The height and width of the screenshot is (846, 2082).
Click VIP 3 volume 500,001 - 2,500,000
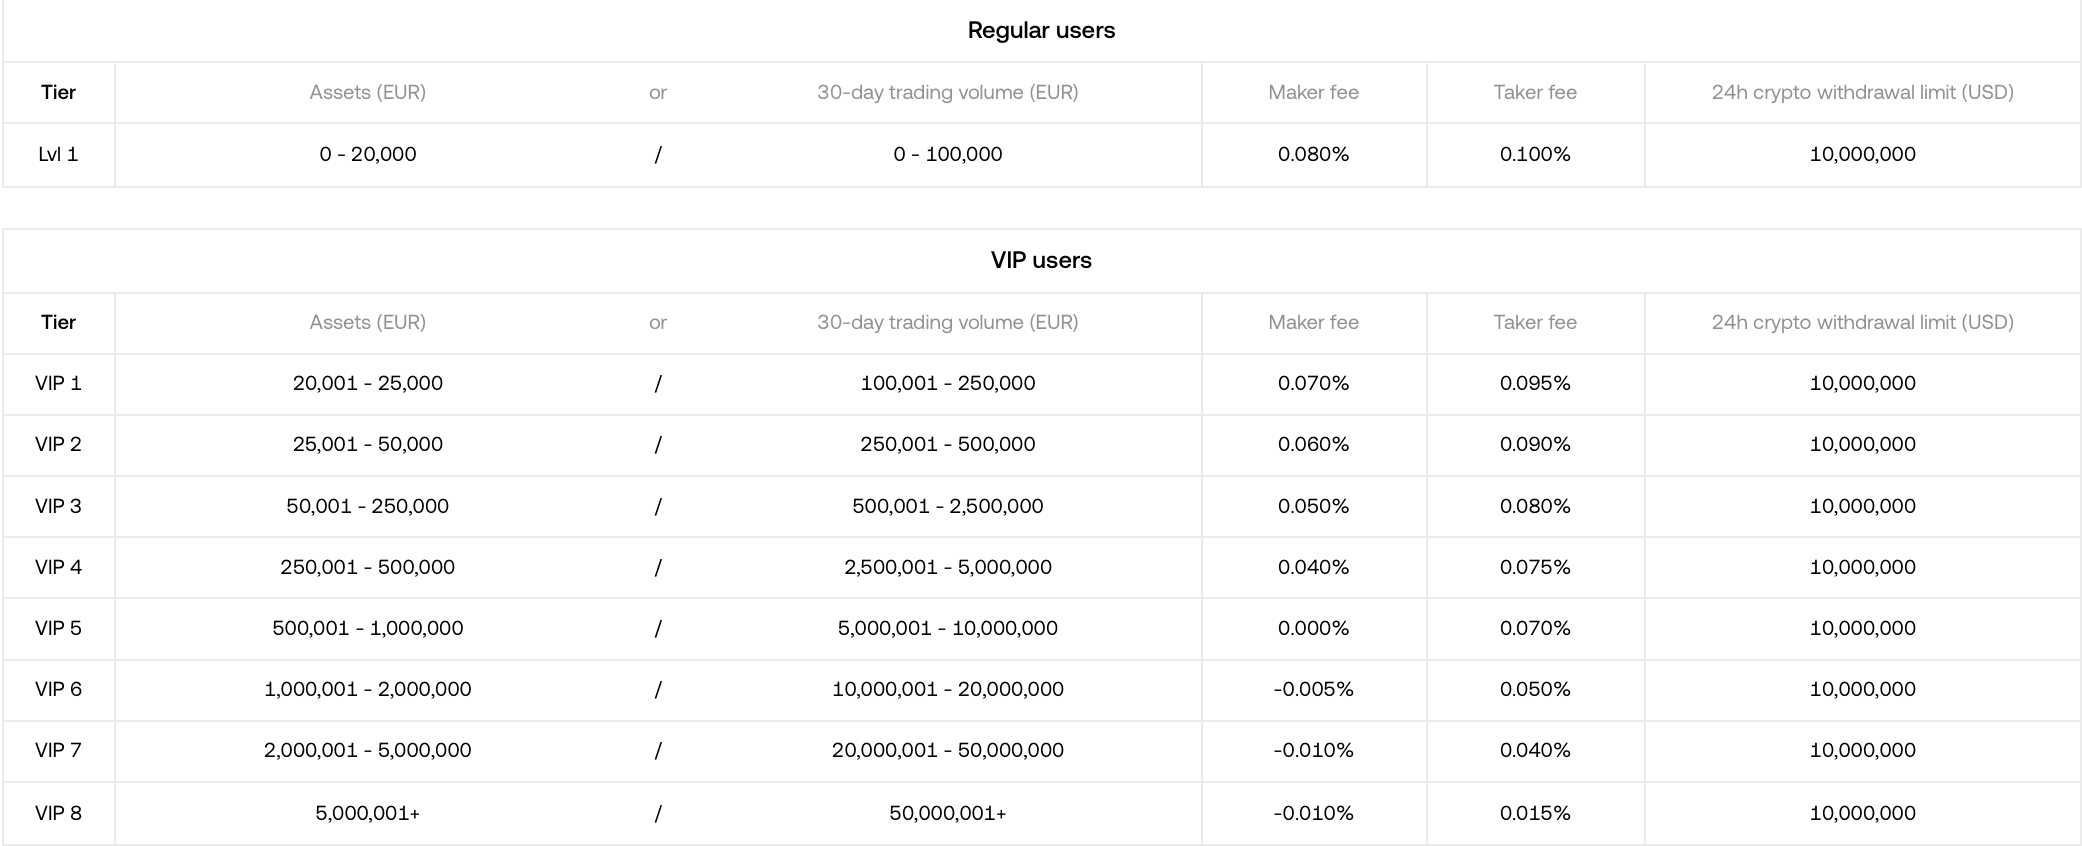(x=948, y=506)
